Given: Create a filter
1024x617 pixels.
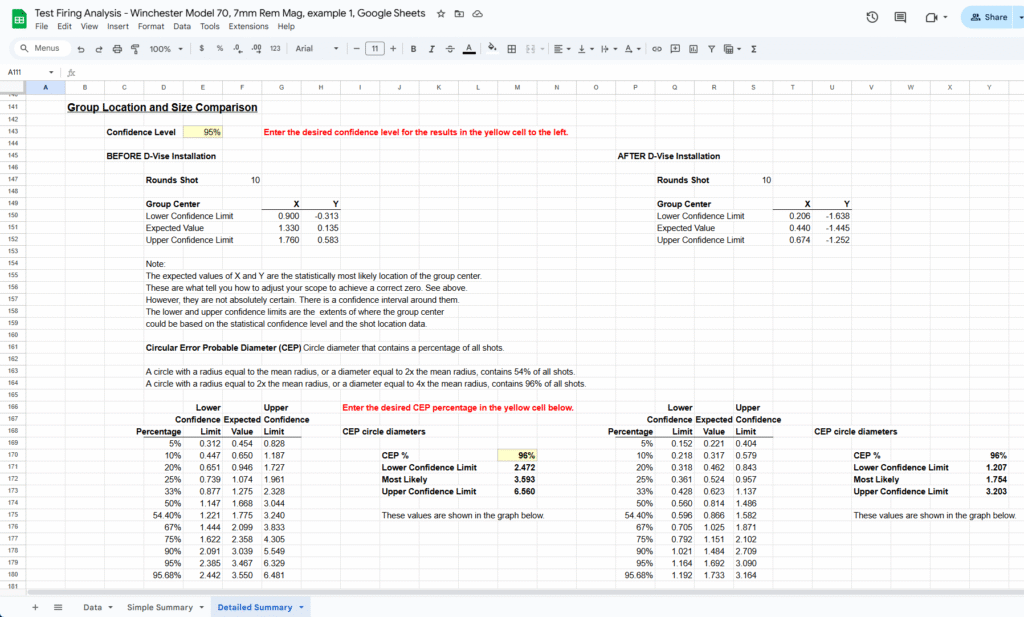Looking at the screenshot, I should tap(713, 47).
